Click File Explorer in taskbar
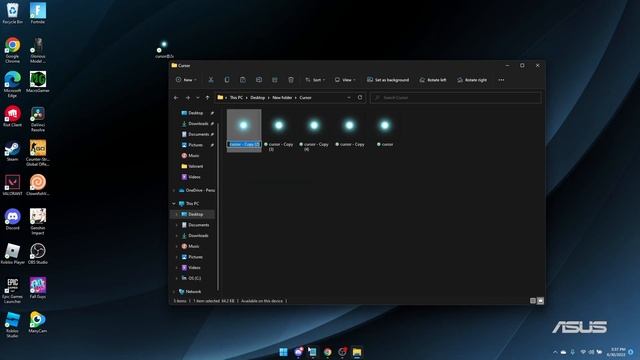 [357, 352]
